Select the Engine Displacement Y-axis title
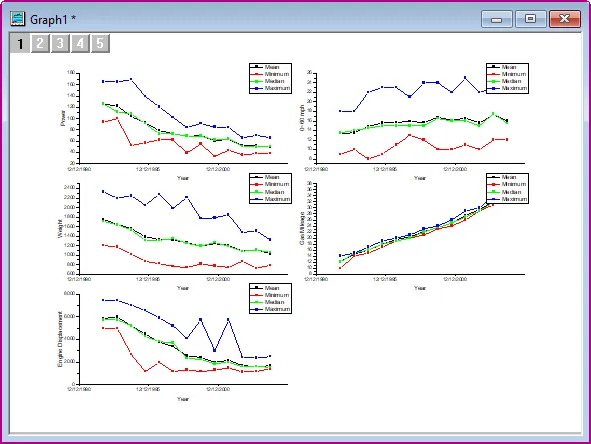 (60, 339)
